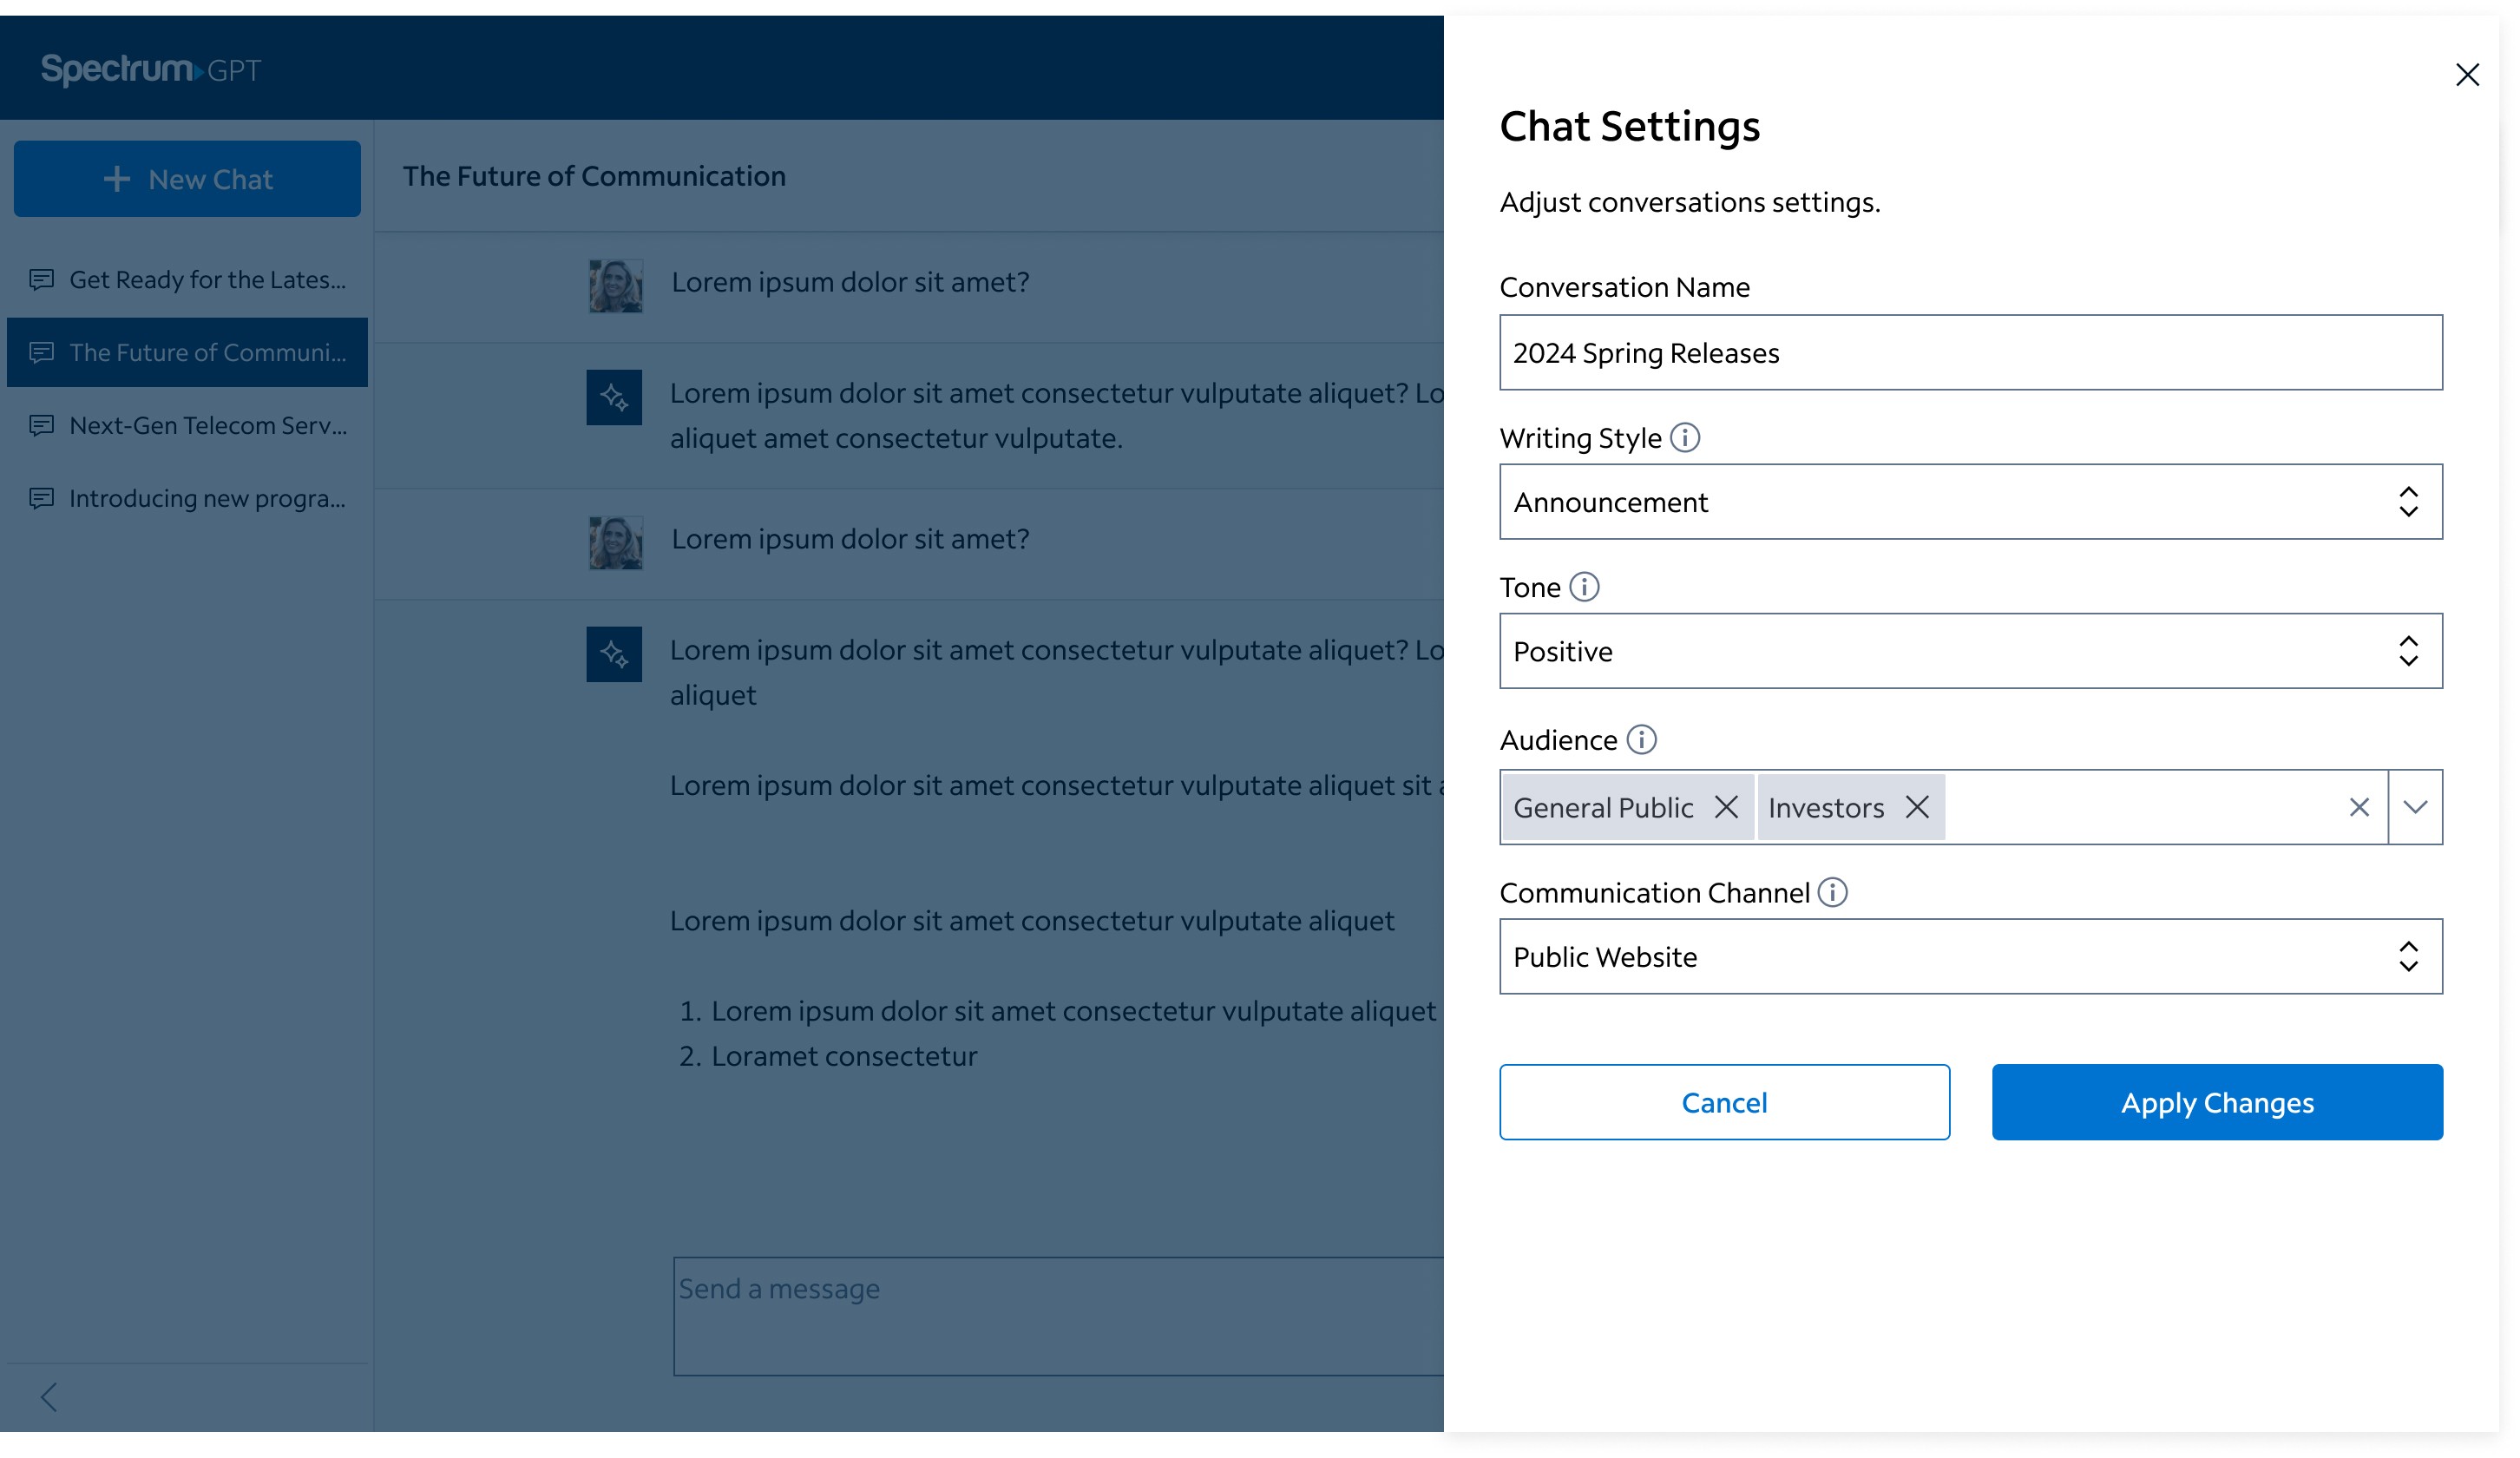Click the Tone info icon
The width and height of the screenshot is (2520, 1458).
pyautogui.click(x=1584, y=587)
